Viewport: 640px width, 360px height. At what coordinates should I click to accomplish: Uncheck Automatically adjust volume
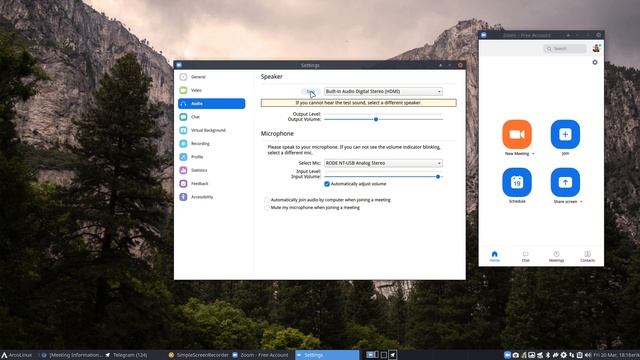[x=327, y=184]
